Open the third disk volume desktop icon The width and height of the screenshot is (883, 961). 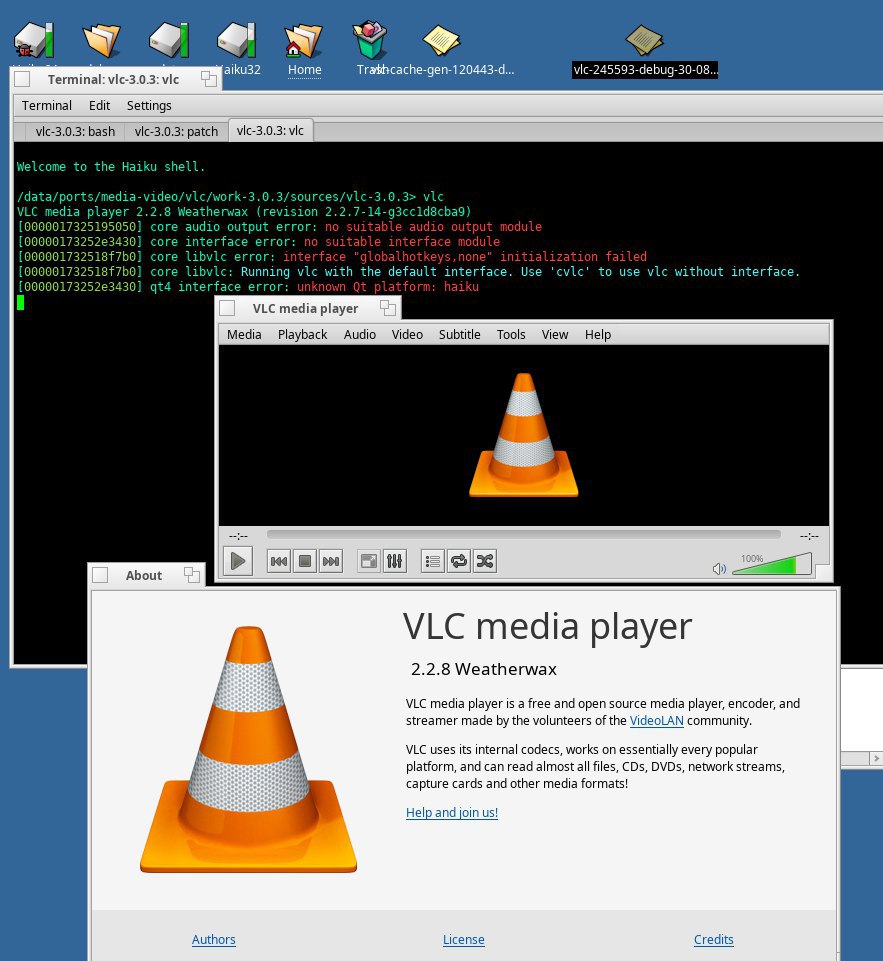[x=169, y=40]
